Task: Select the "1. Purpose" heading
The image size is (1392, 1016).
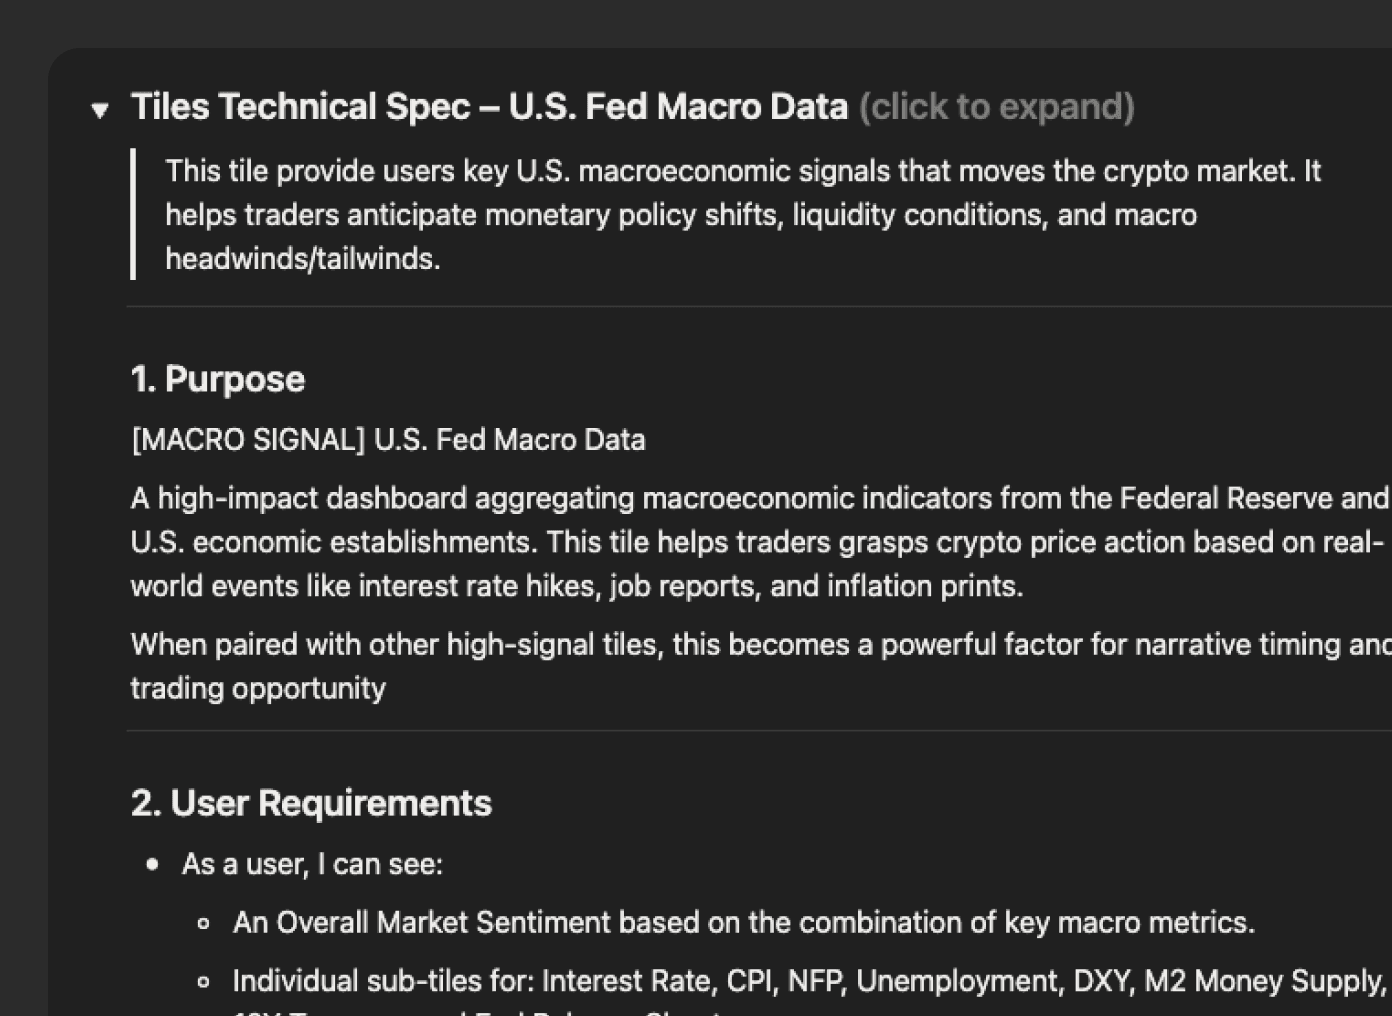Action: pos(218,379)
